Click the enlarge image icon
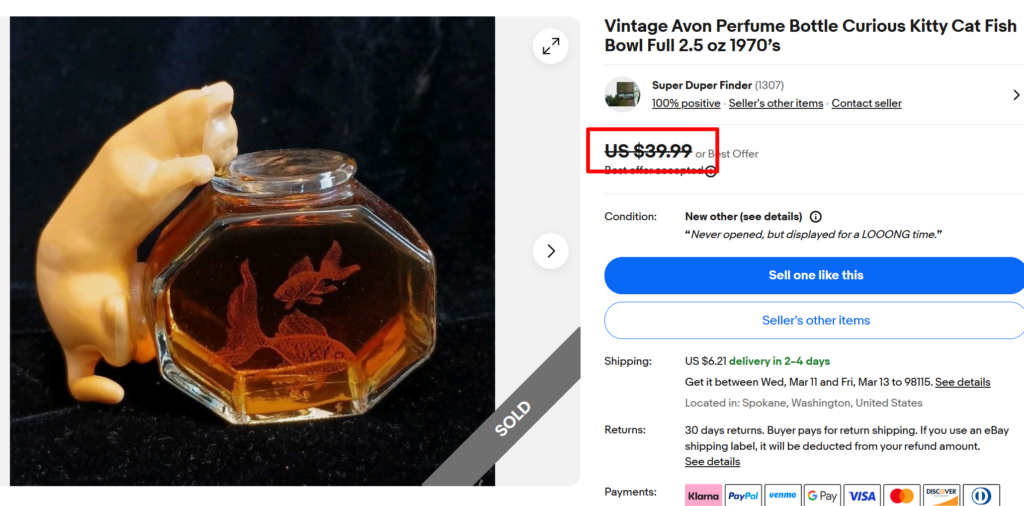This screenshot has height=506, width=1024. pos(551,46)
